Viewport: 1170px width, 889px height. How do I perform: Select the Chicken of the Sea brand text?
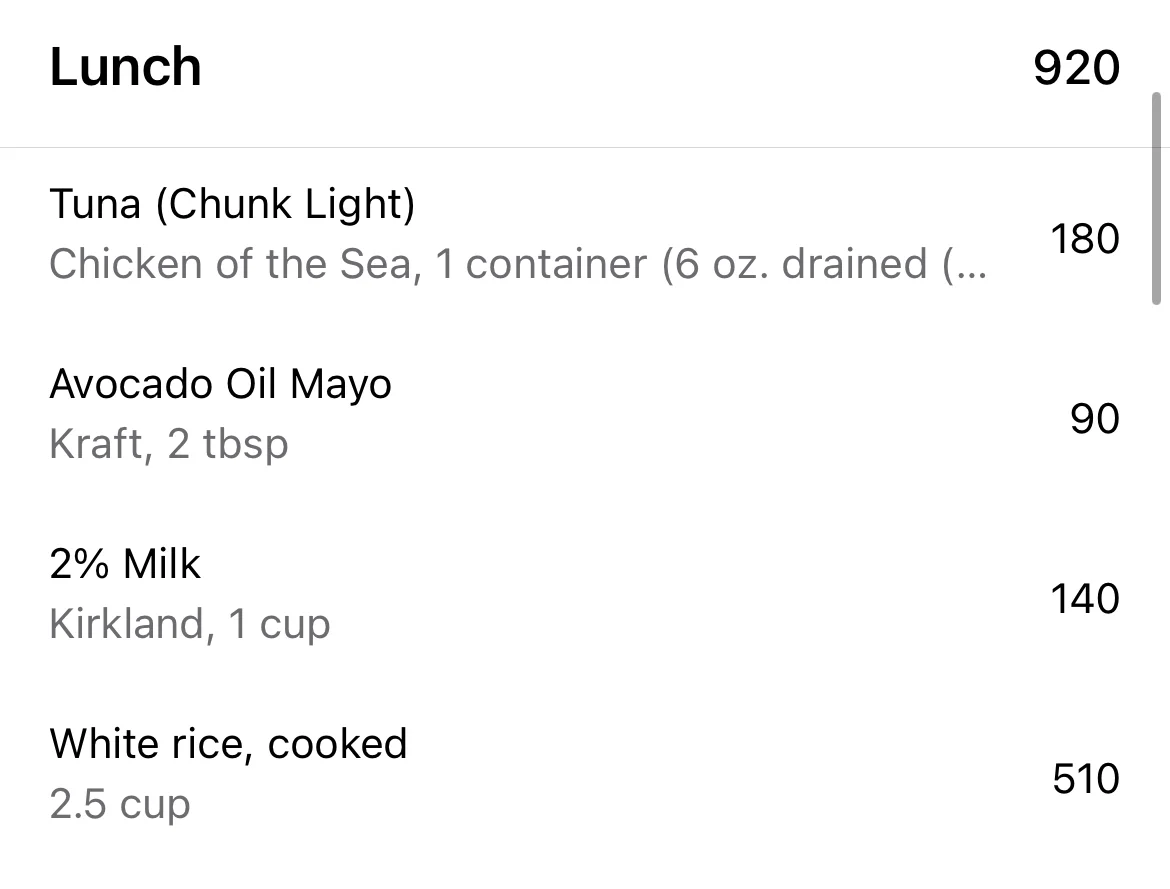point(231,263)
